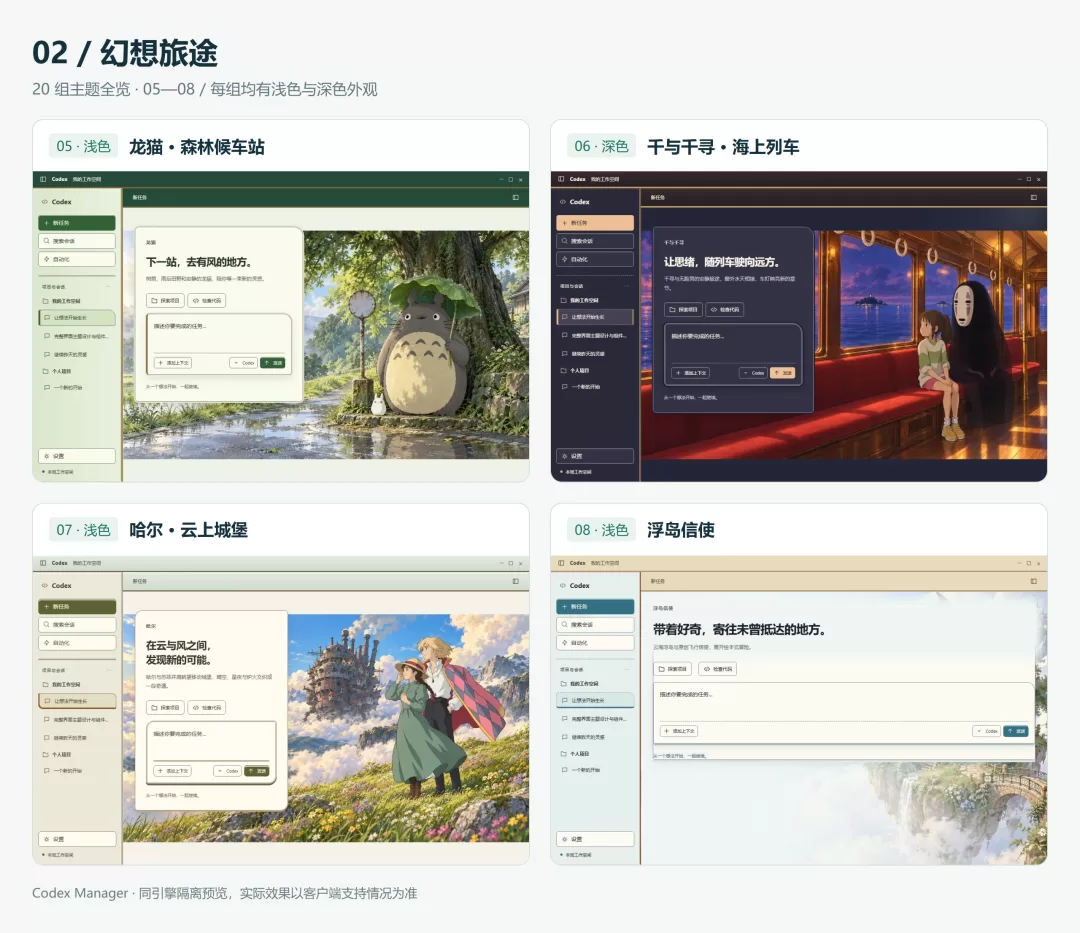Click the Totoro wallpaper image in preview 05
This screenshot has width=1080, height=933.
(x=416, y=344)
